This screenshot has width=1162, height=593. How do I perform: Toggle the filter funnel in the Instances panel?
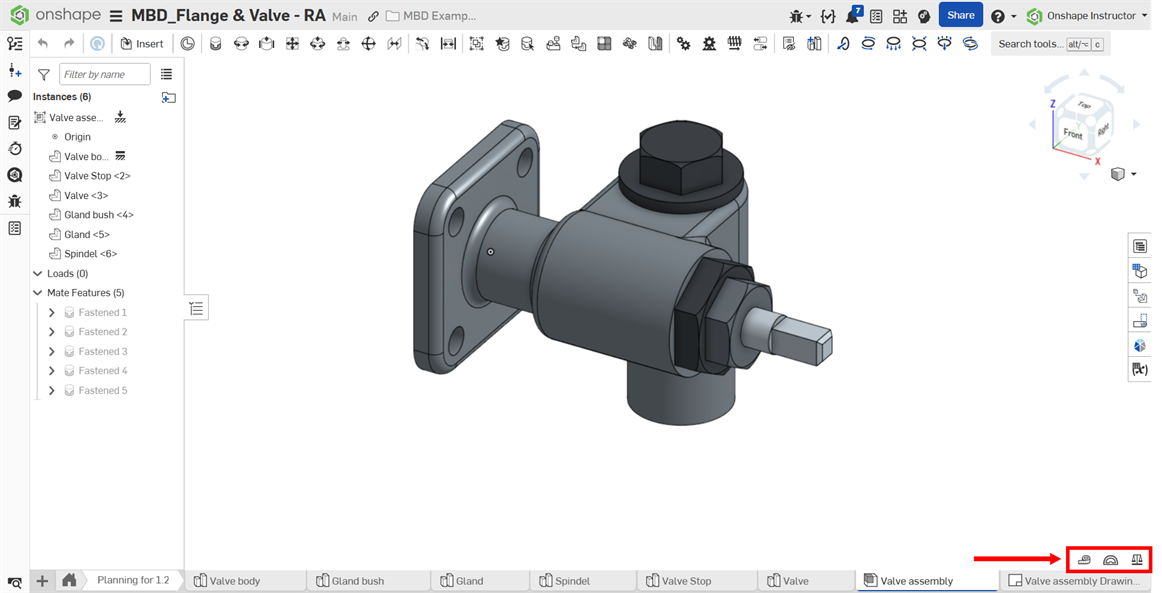click(x=42, y=74)
